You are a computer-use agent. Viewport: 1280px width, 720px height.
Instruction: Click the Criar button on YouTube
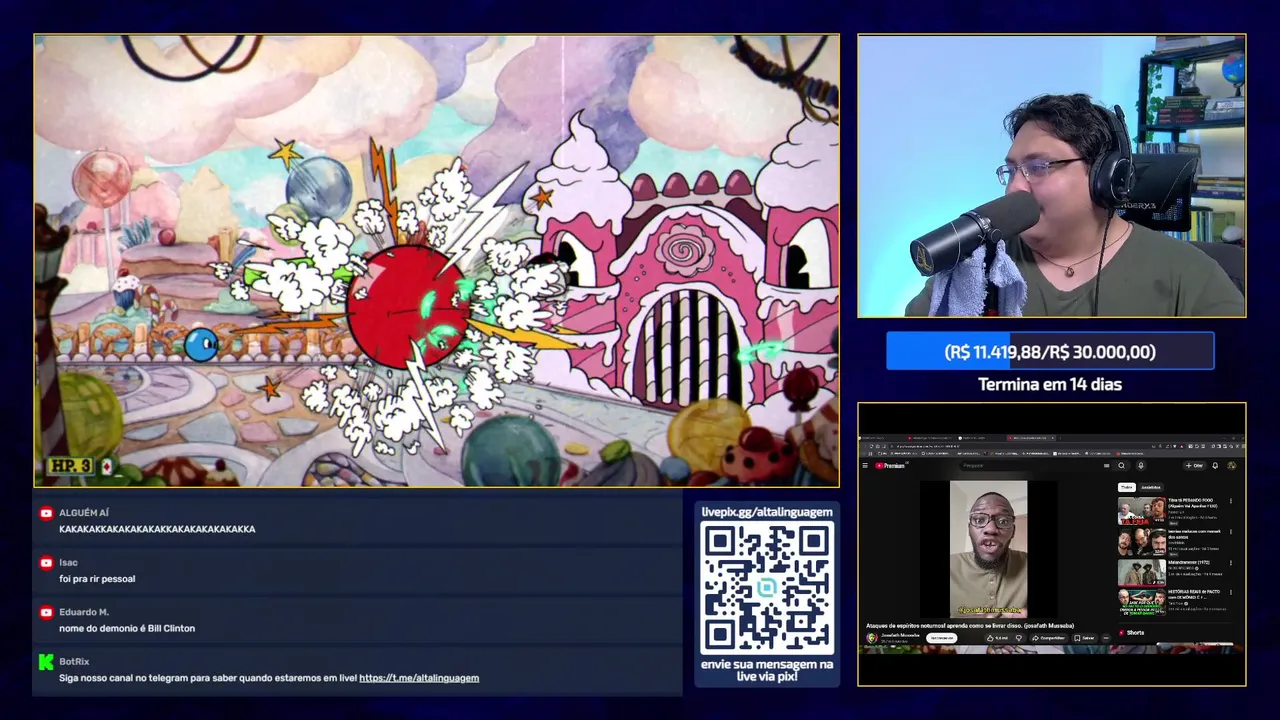click(1194, 466)
